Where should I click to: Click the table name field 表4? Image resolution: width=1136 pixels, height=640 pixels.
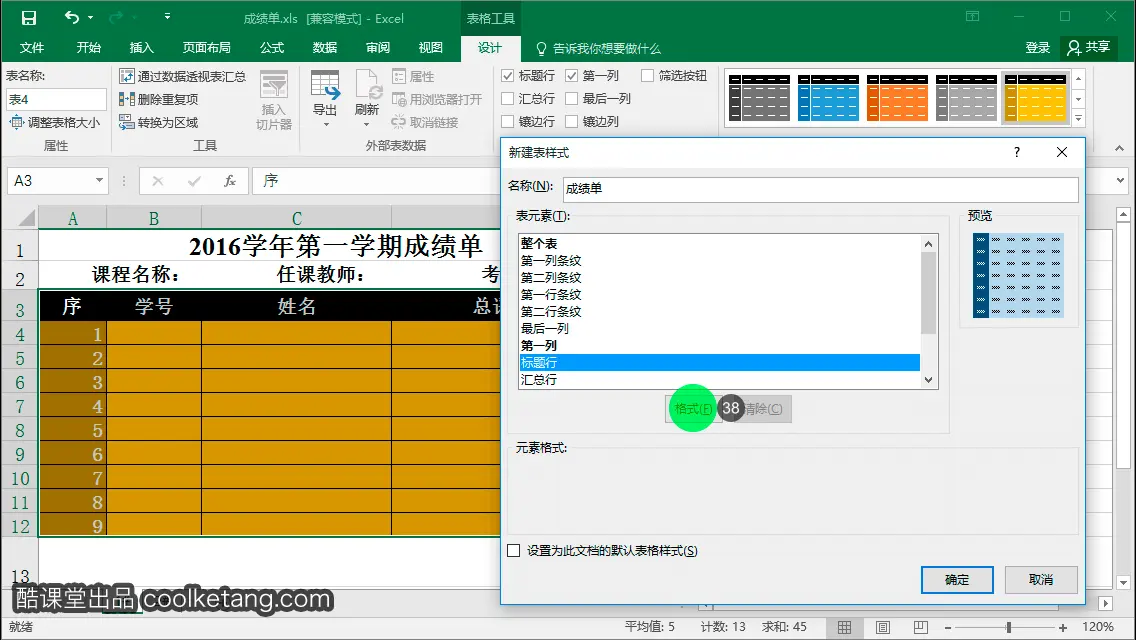coord(57,99)
